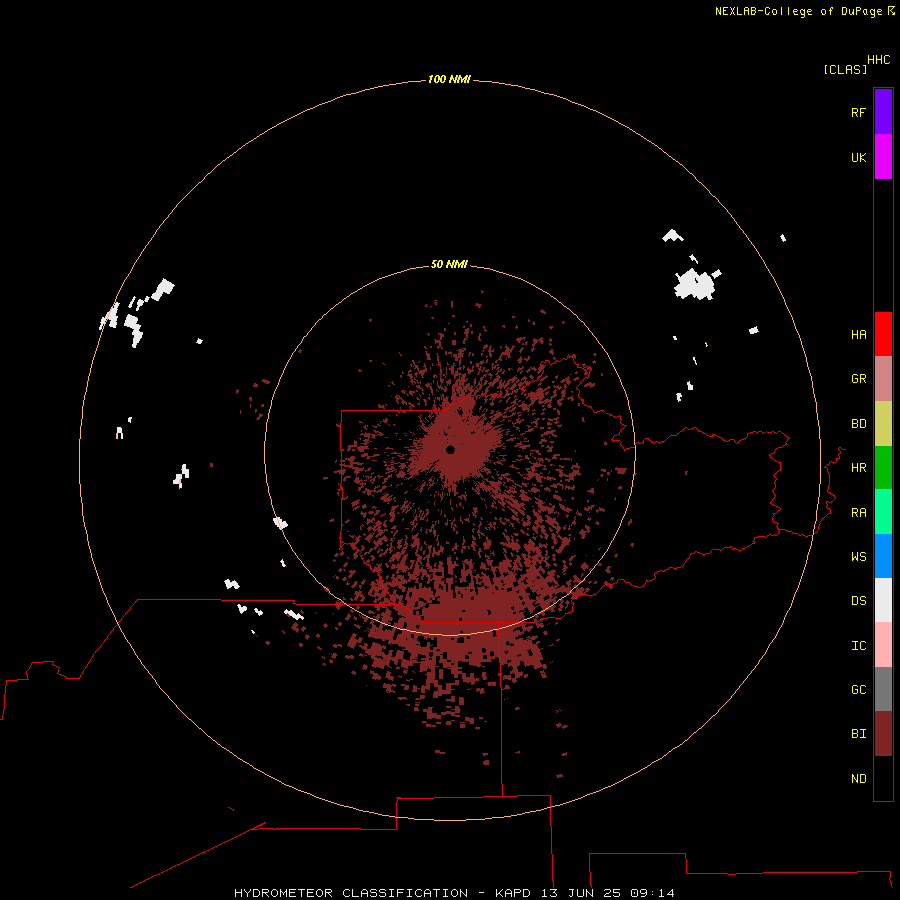
Task: Click the 'DS' legend label
Action: (858, 601)
